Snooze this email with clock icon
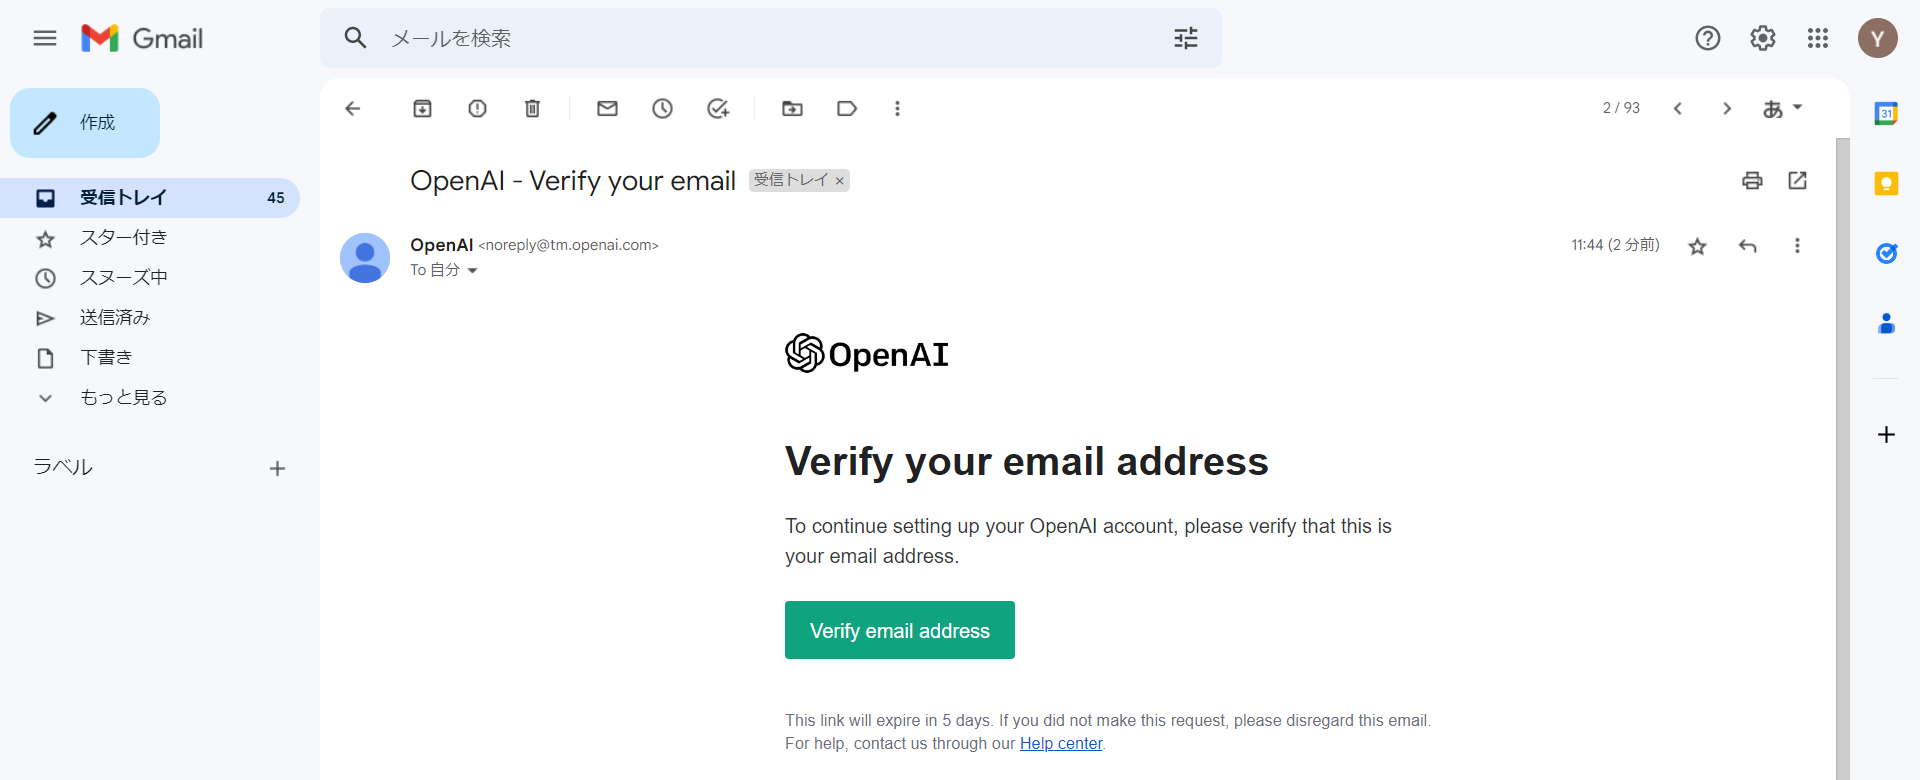Image resolution: width=1920 pixels, height=780 pixels. pos(662,109)
